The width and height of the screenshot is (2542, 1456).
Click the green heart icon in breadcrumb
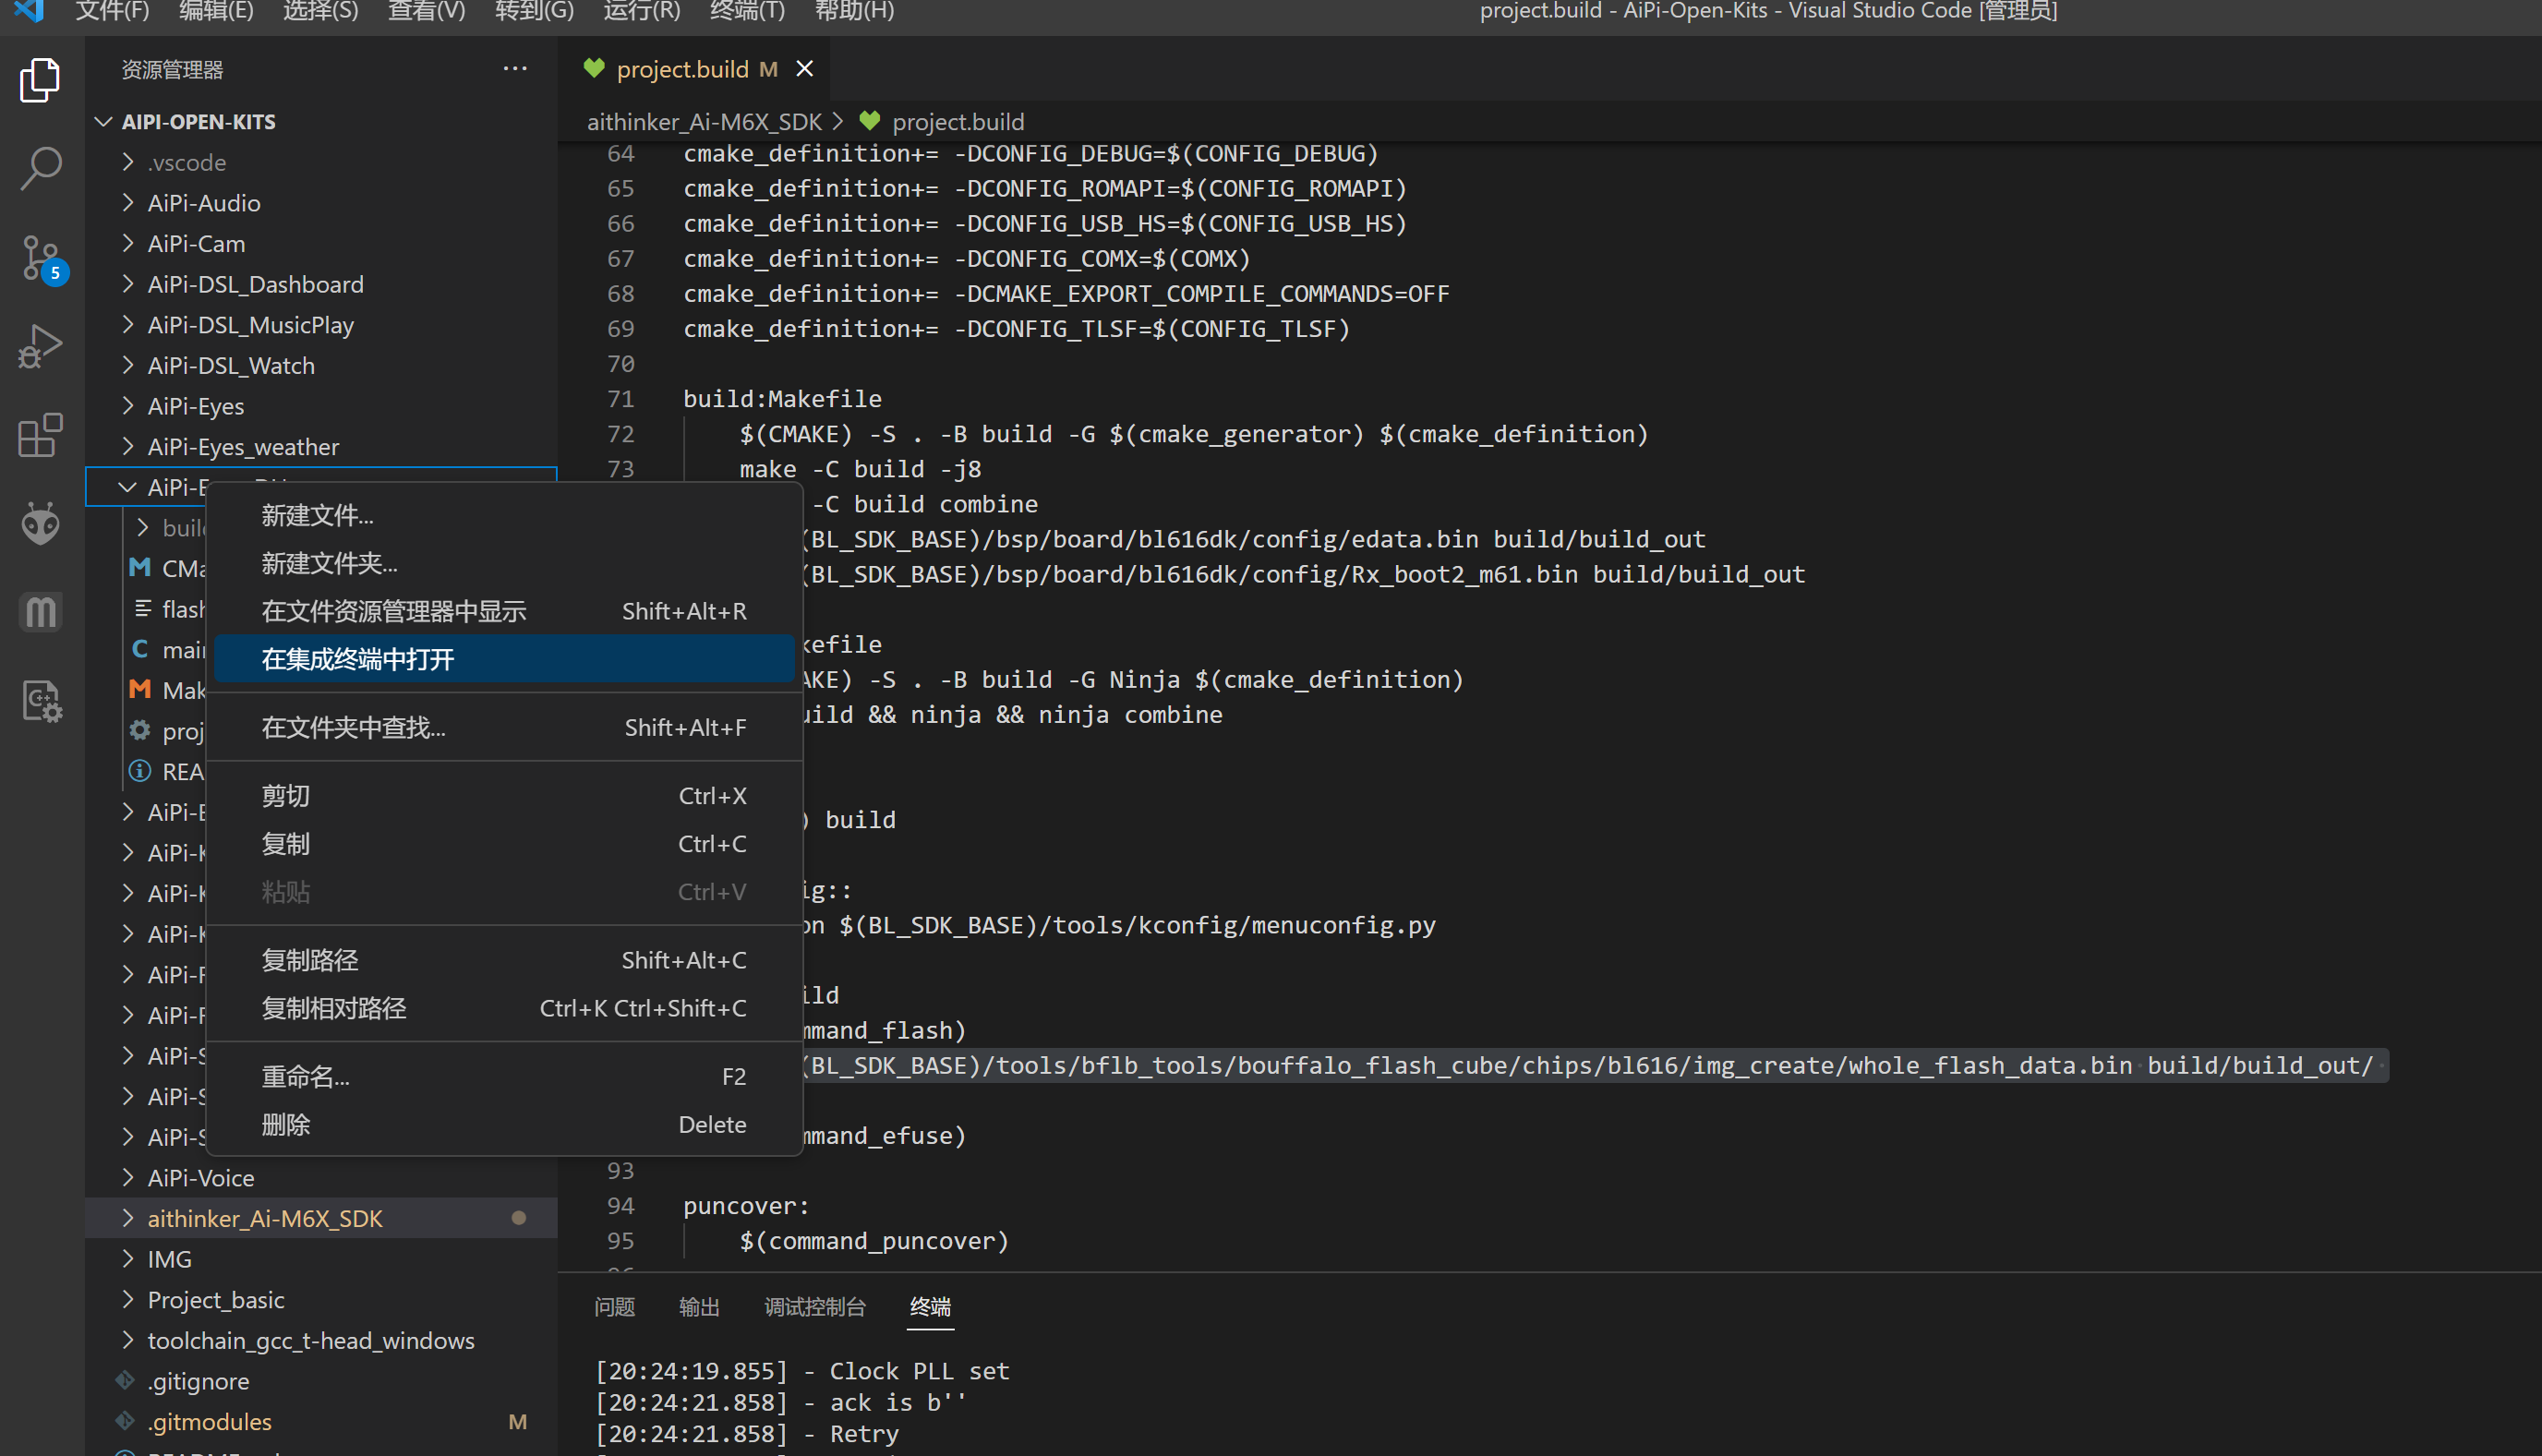(x=869, y=121)
